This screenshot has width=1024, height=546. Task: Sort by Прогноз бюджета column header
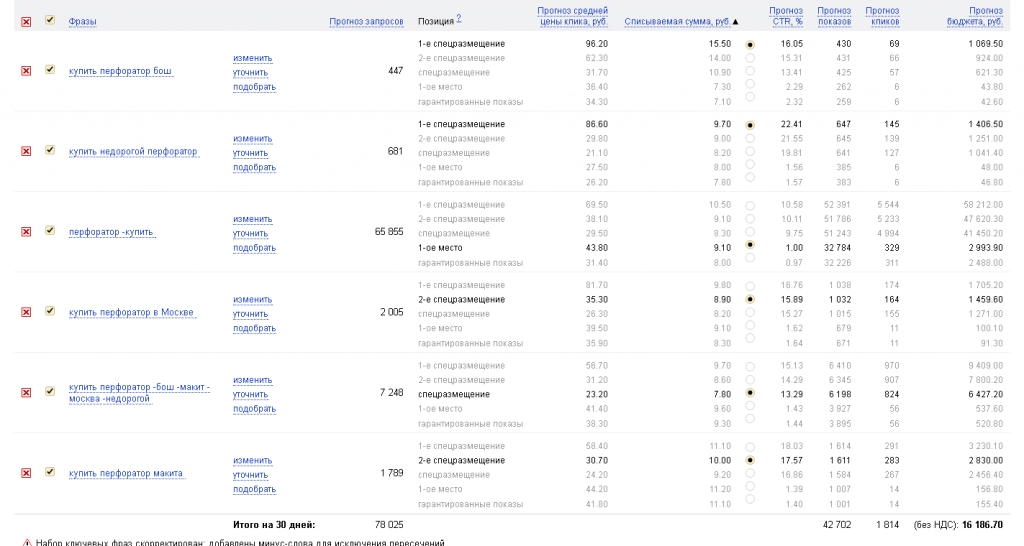pos(974,16)
